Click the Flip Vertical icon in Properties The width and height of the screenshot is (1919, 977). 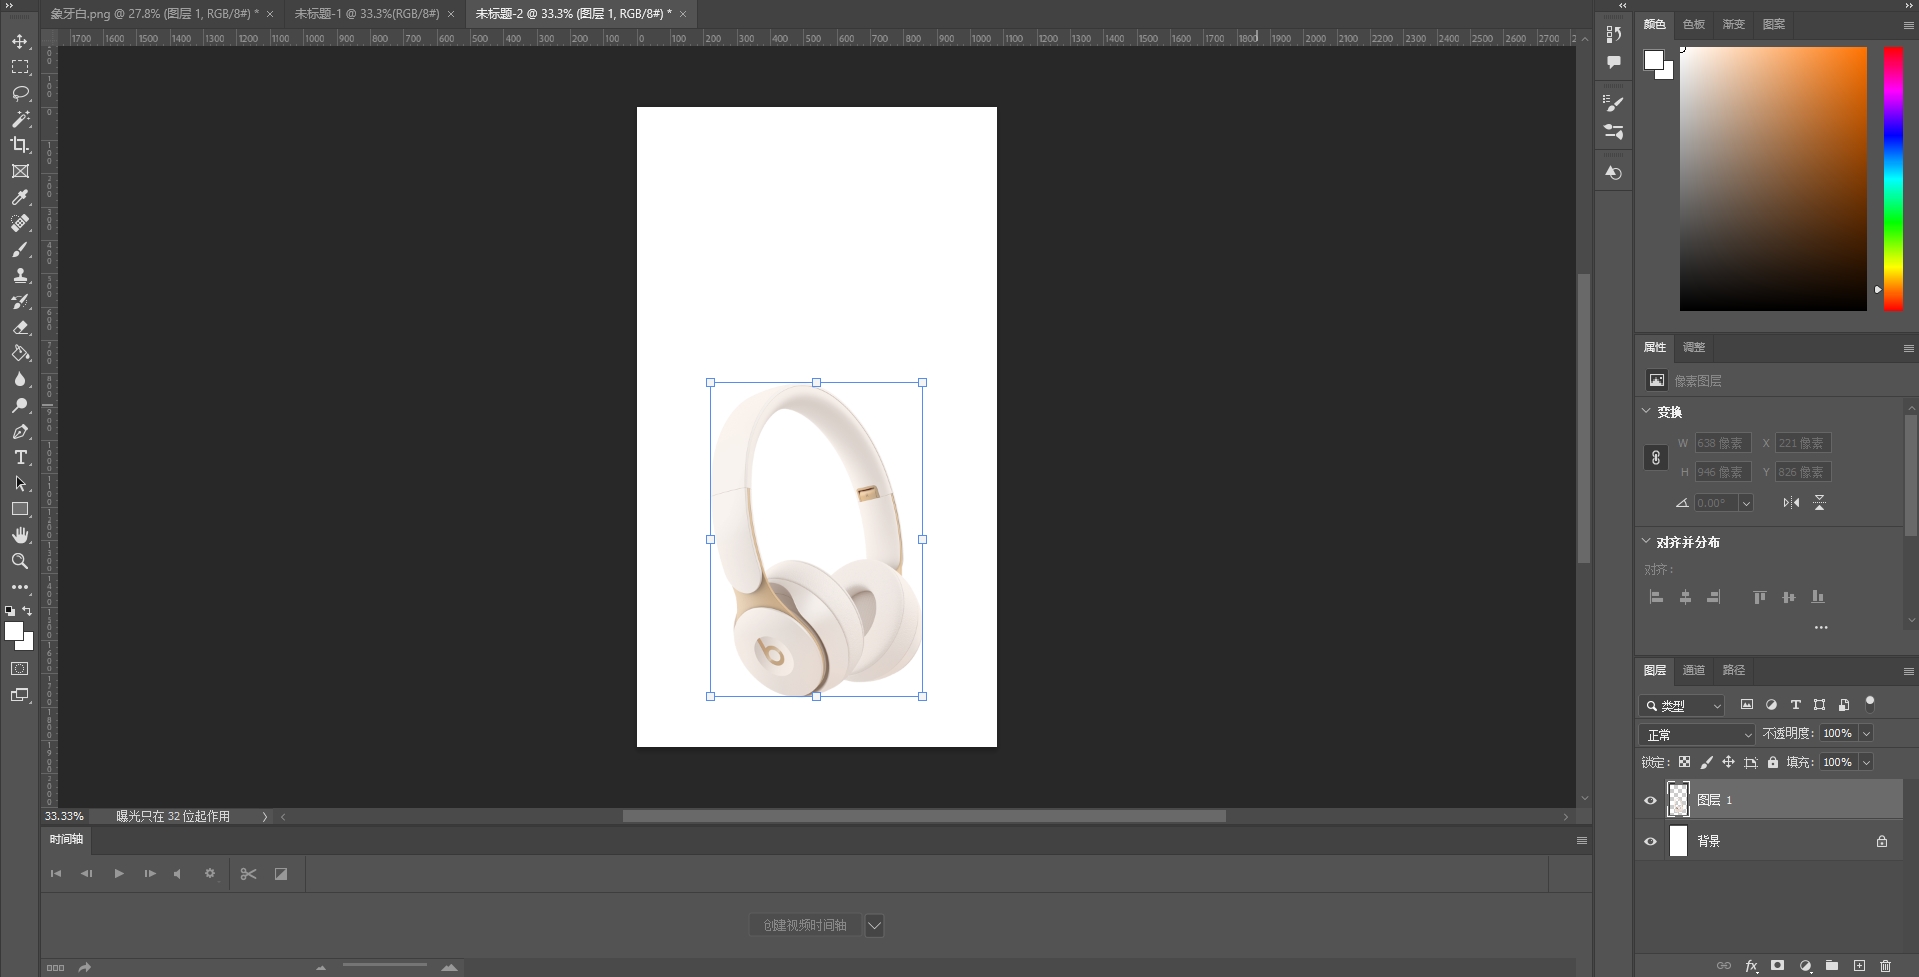[1820, 503]
